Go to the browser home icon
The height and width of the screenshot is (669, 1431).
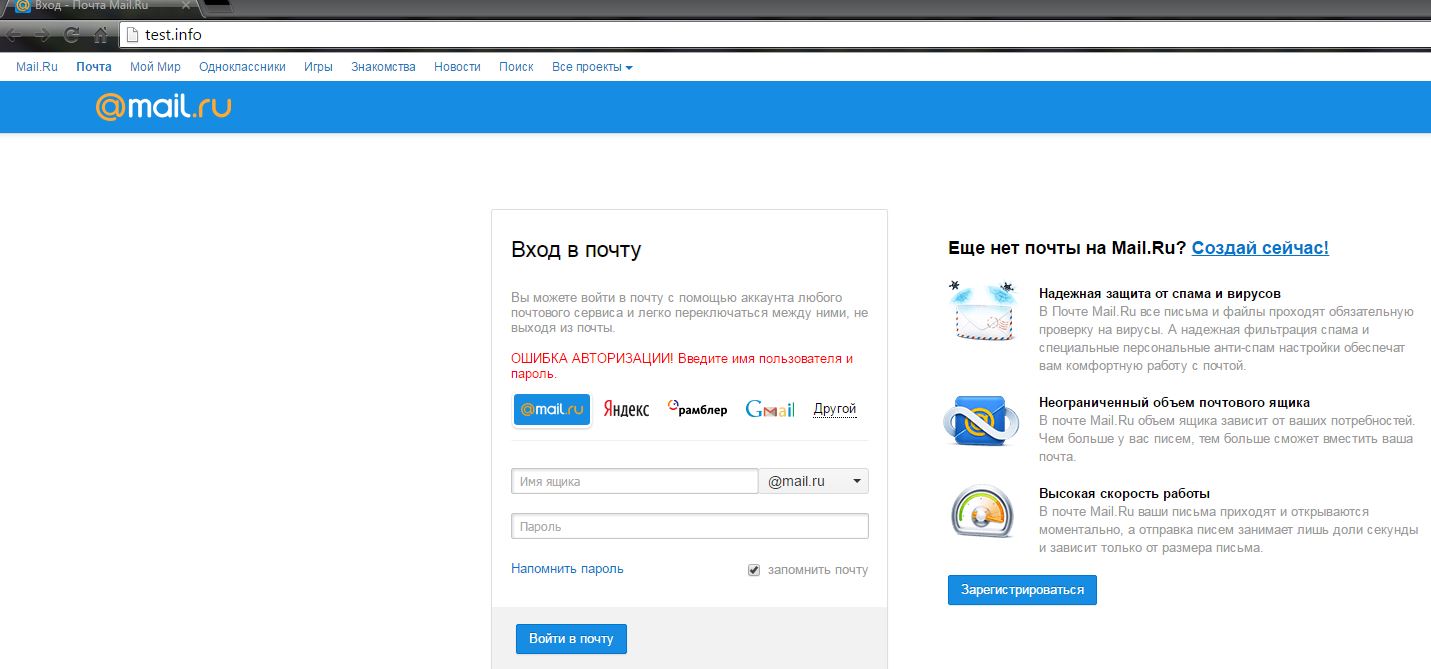tap(100, 35)
